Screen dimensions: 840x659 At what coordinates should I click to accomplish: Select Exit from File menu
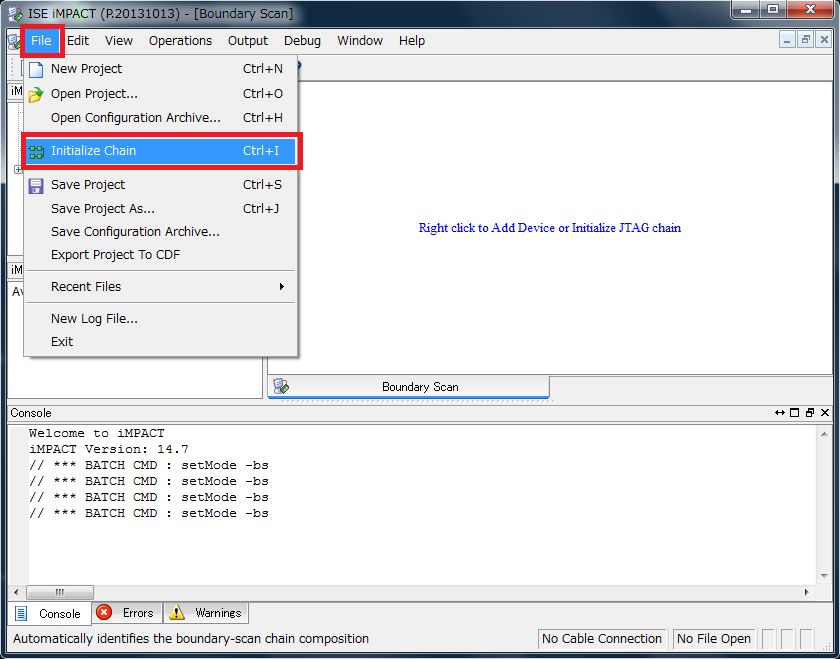point(161,342)
